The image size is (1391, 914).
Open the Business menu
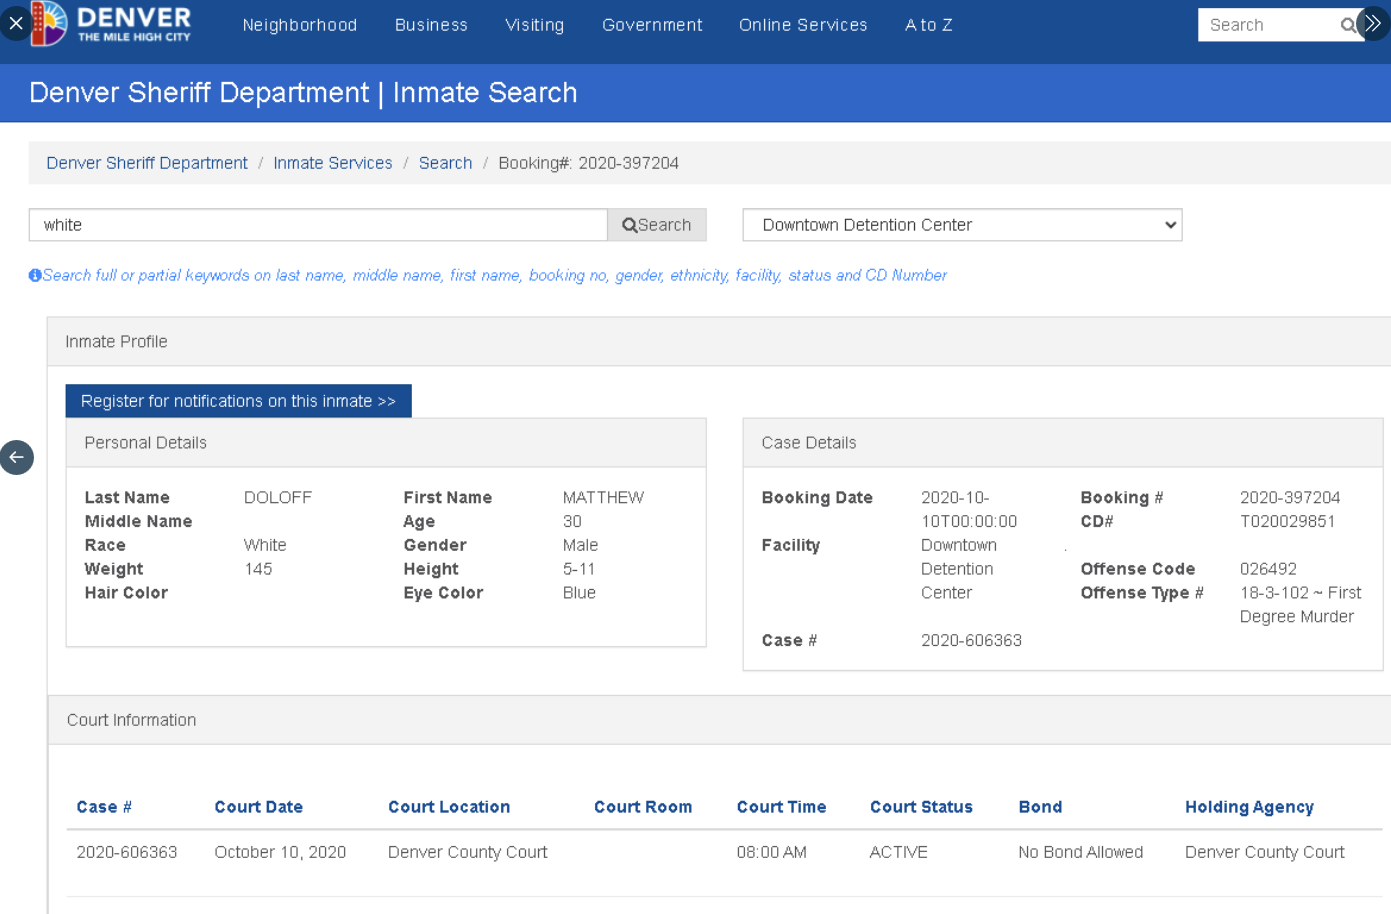click(x=431, y=25)
